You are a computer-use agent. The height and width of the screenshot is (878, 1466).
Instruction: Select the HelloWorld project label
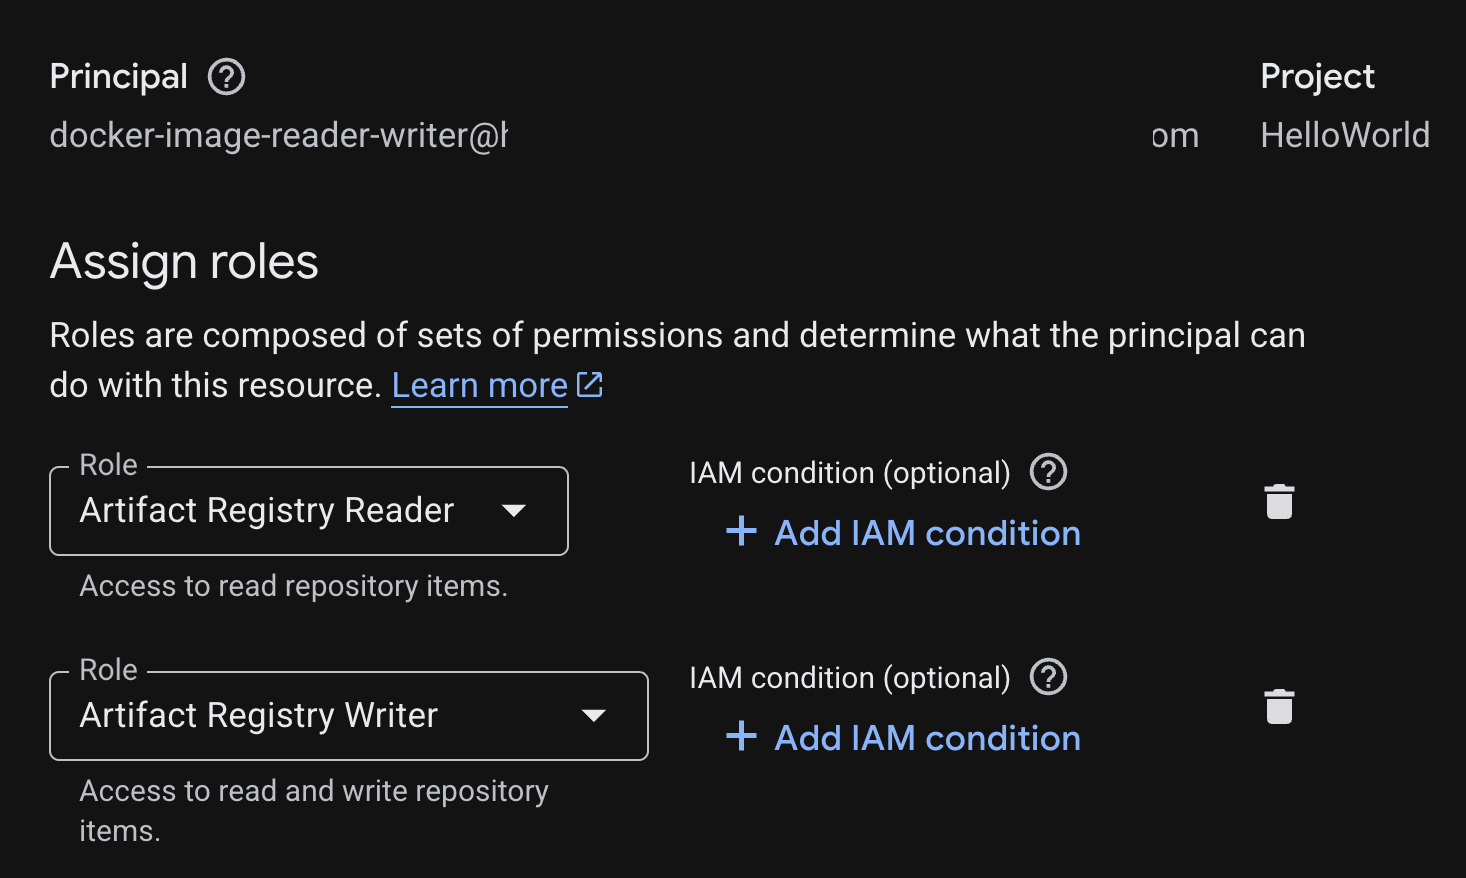point(1344,134)
